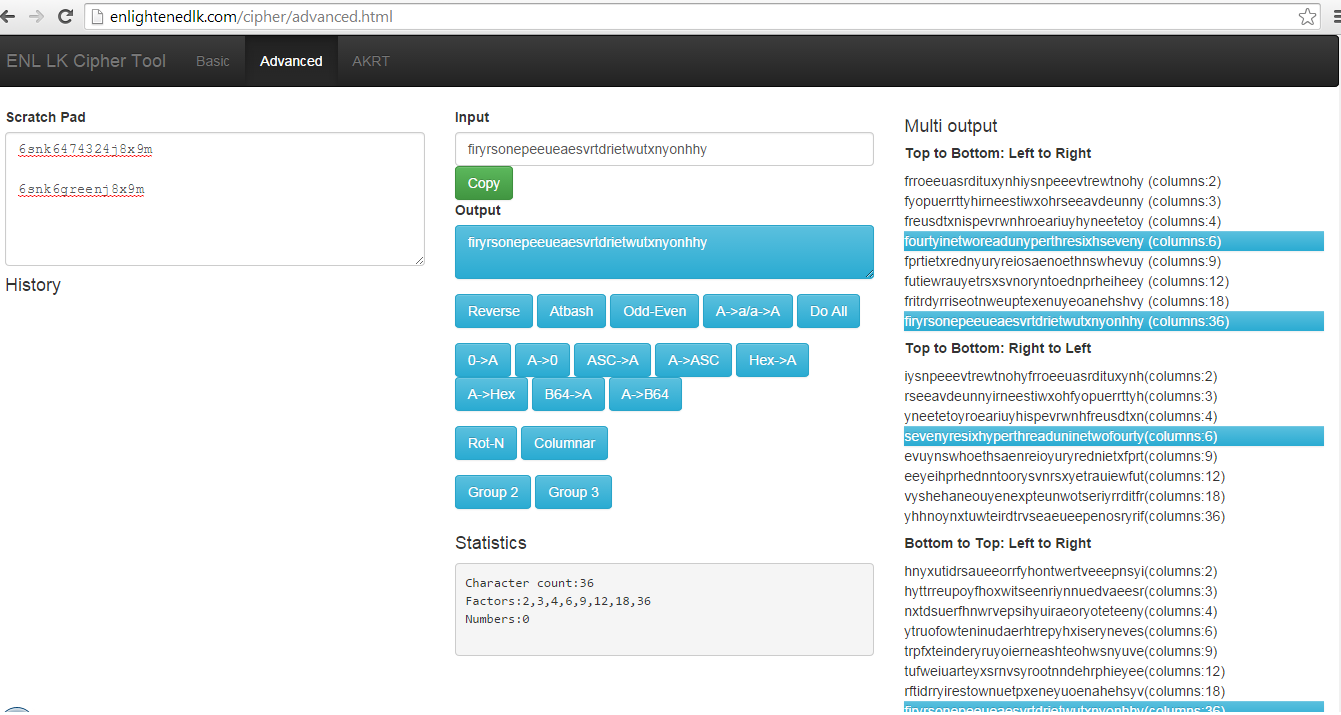Open the AKRT tab
1341x715 pixels.
tap(371, 61)
